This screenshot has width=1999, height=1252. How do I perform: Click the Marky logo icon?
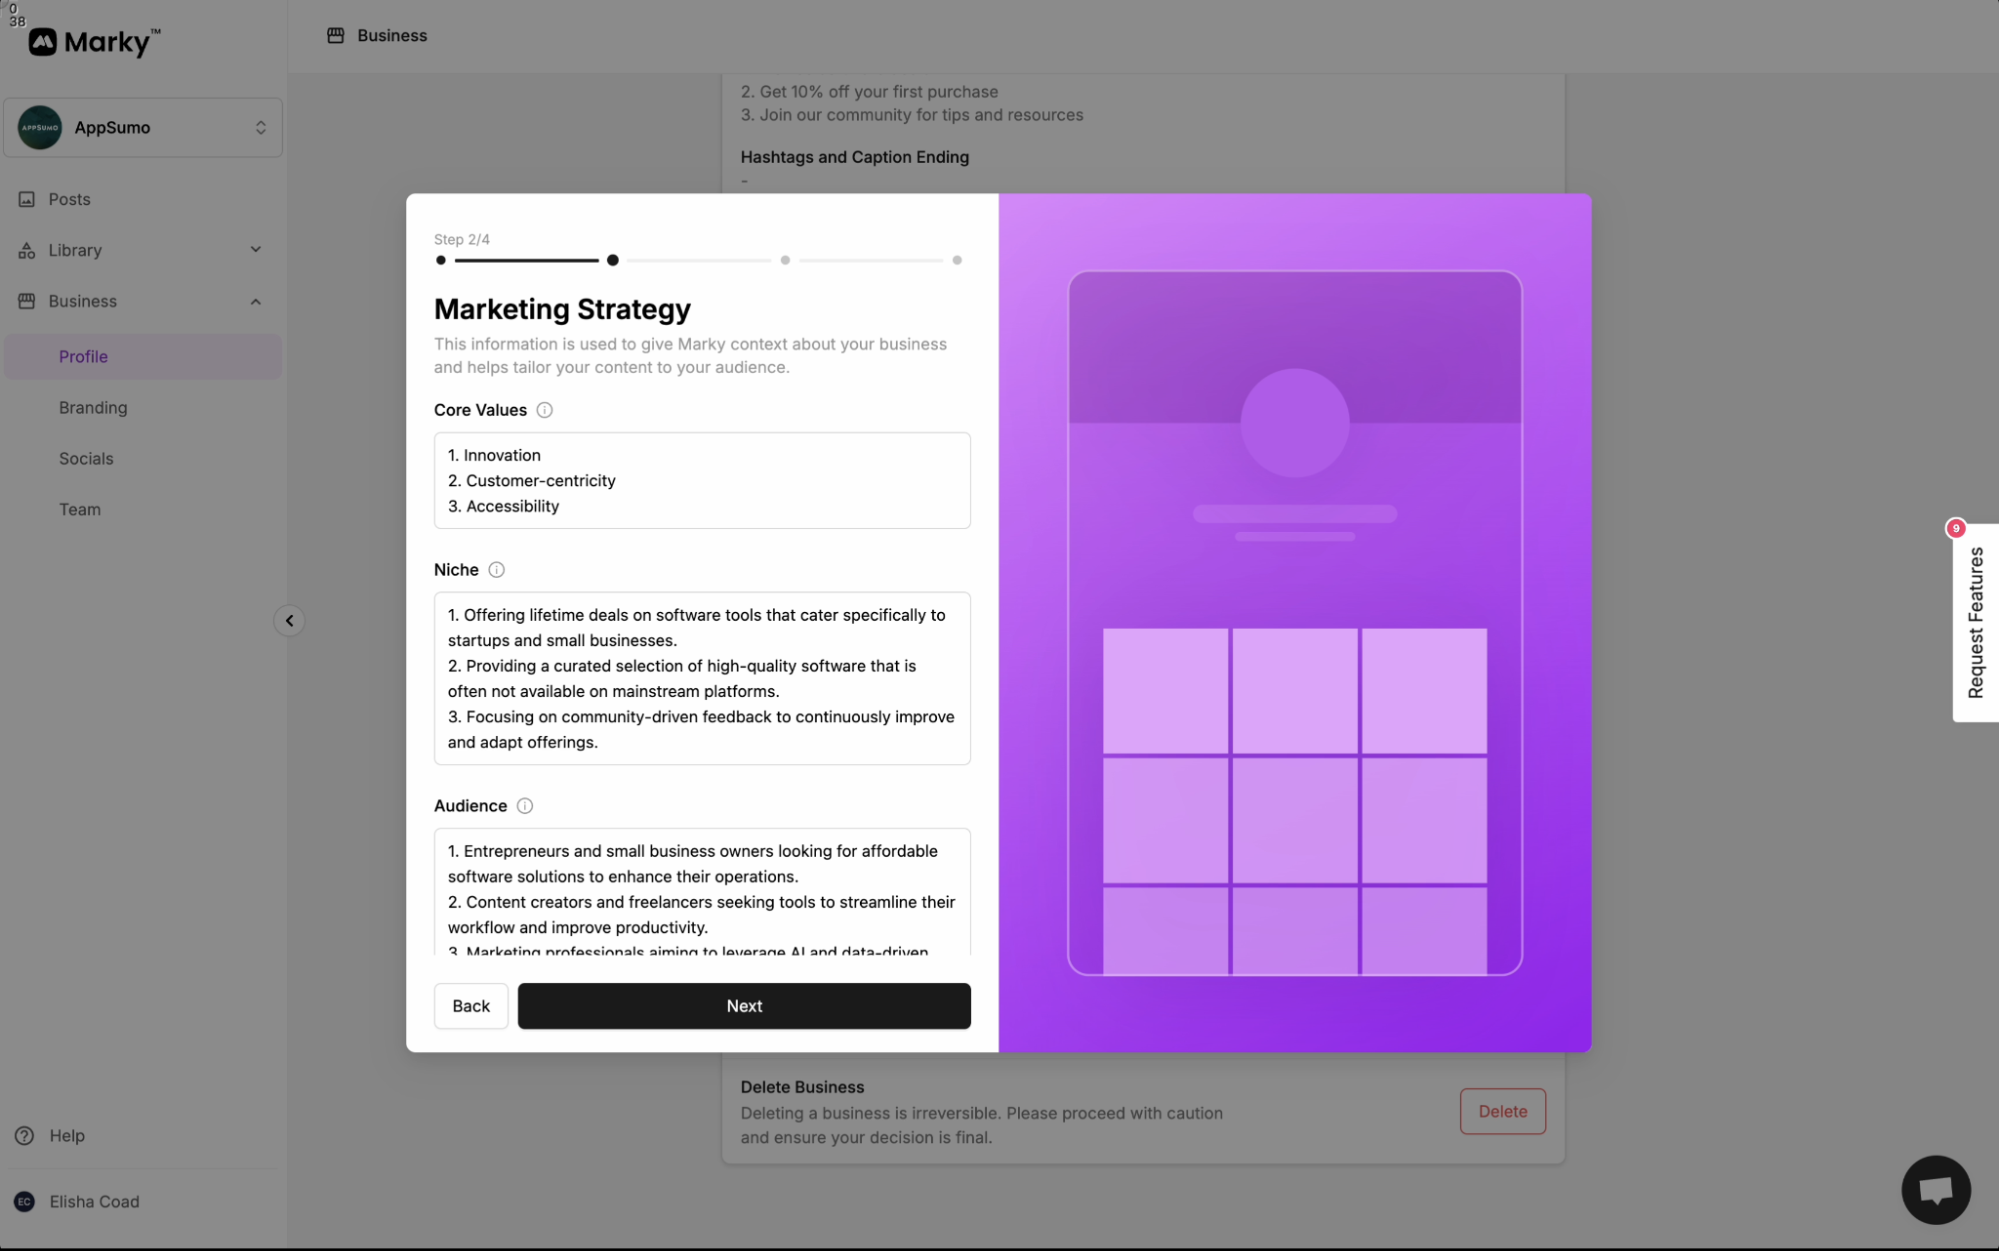pos(43,40)
